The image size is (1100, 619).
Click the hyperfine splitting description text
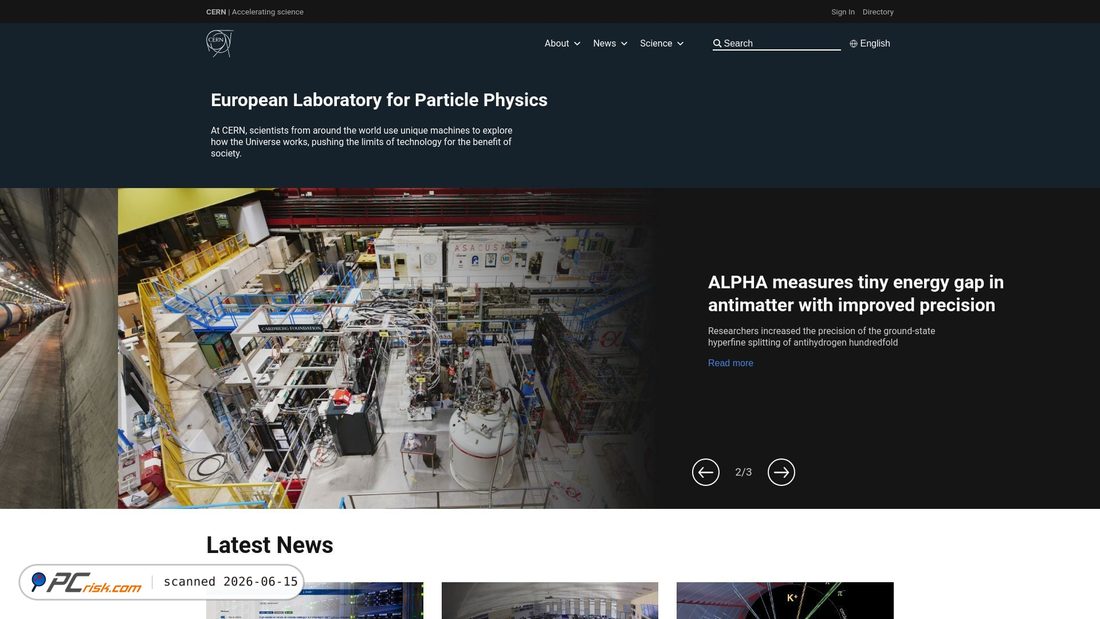pos(821,337)
